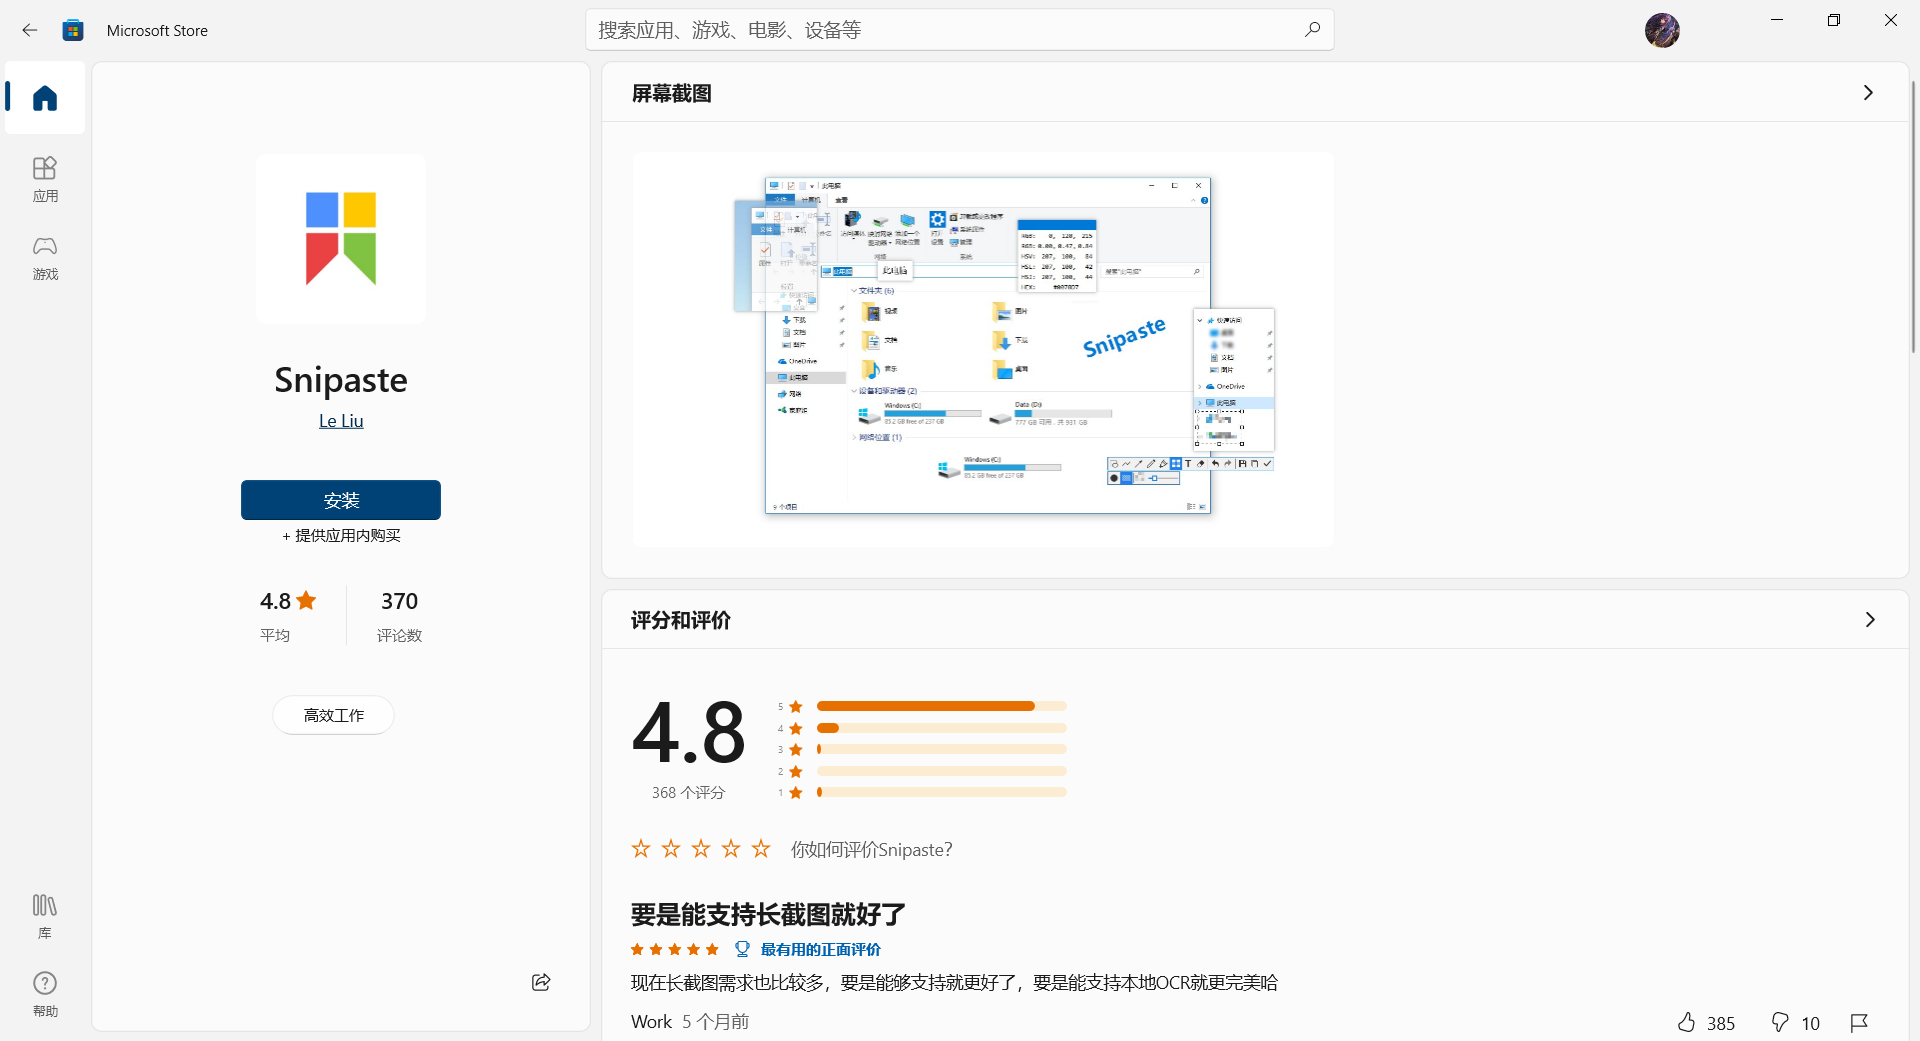The width and height of the screenshot is (1920, 1041).
Task: Click the 385 helpful vote count
Action: [x=1721, y=1023]
